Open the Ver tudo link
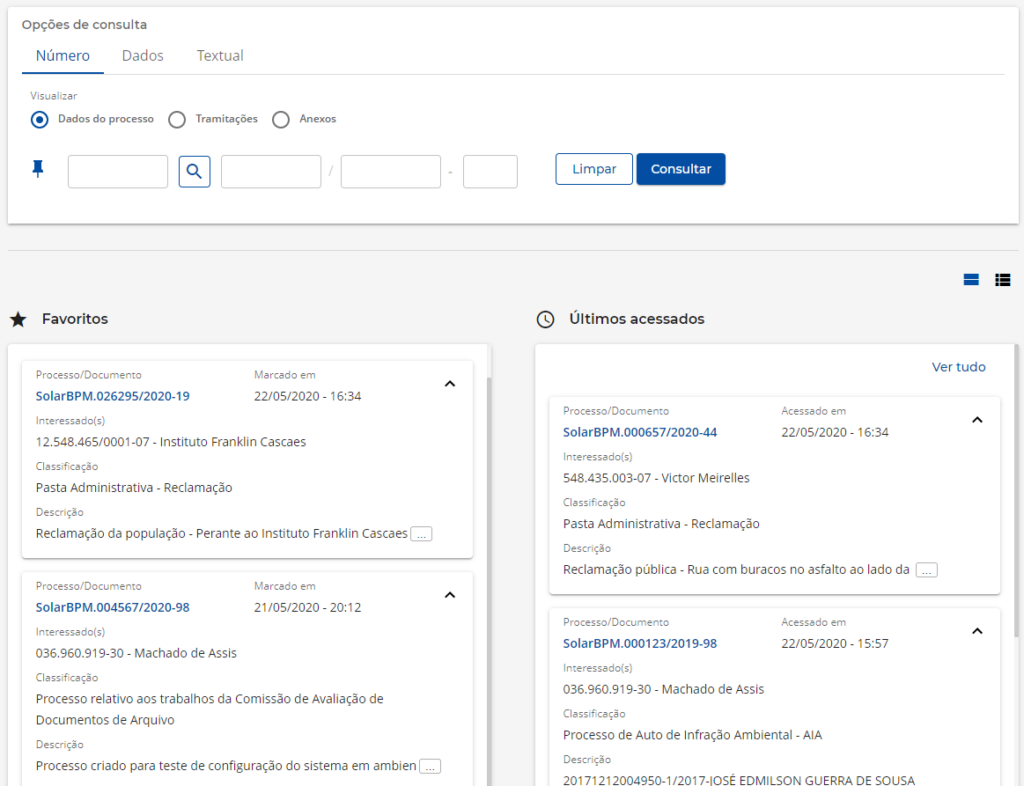Screen dimensions: 1024x786 959,367
